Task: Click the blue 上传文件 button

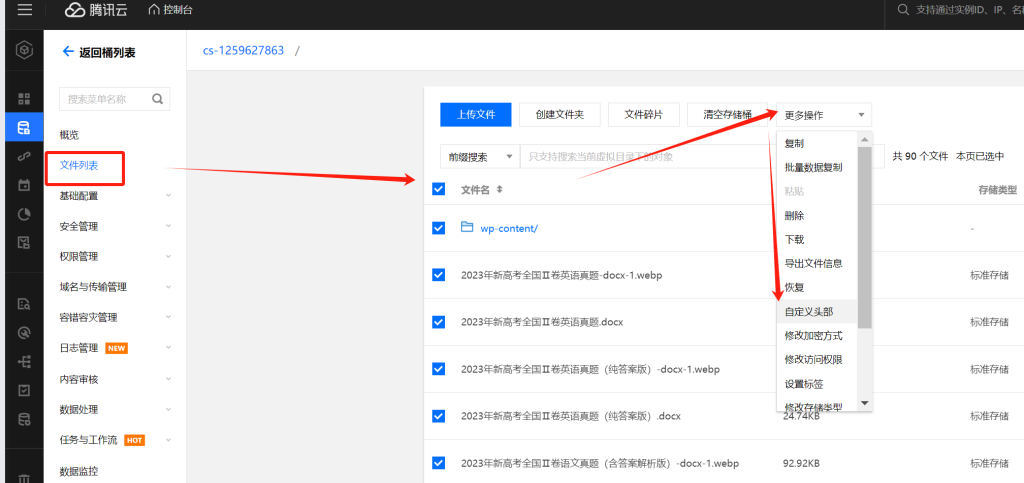Action: tap(475, 115)
